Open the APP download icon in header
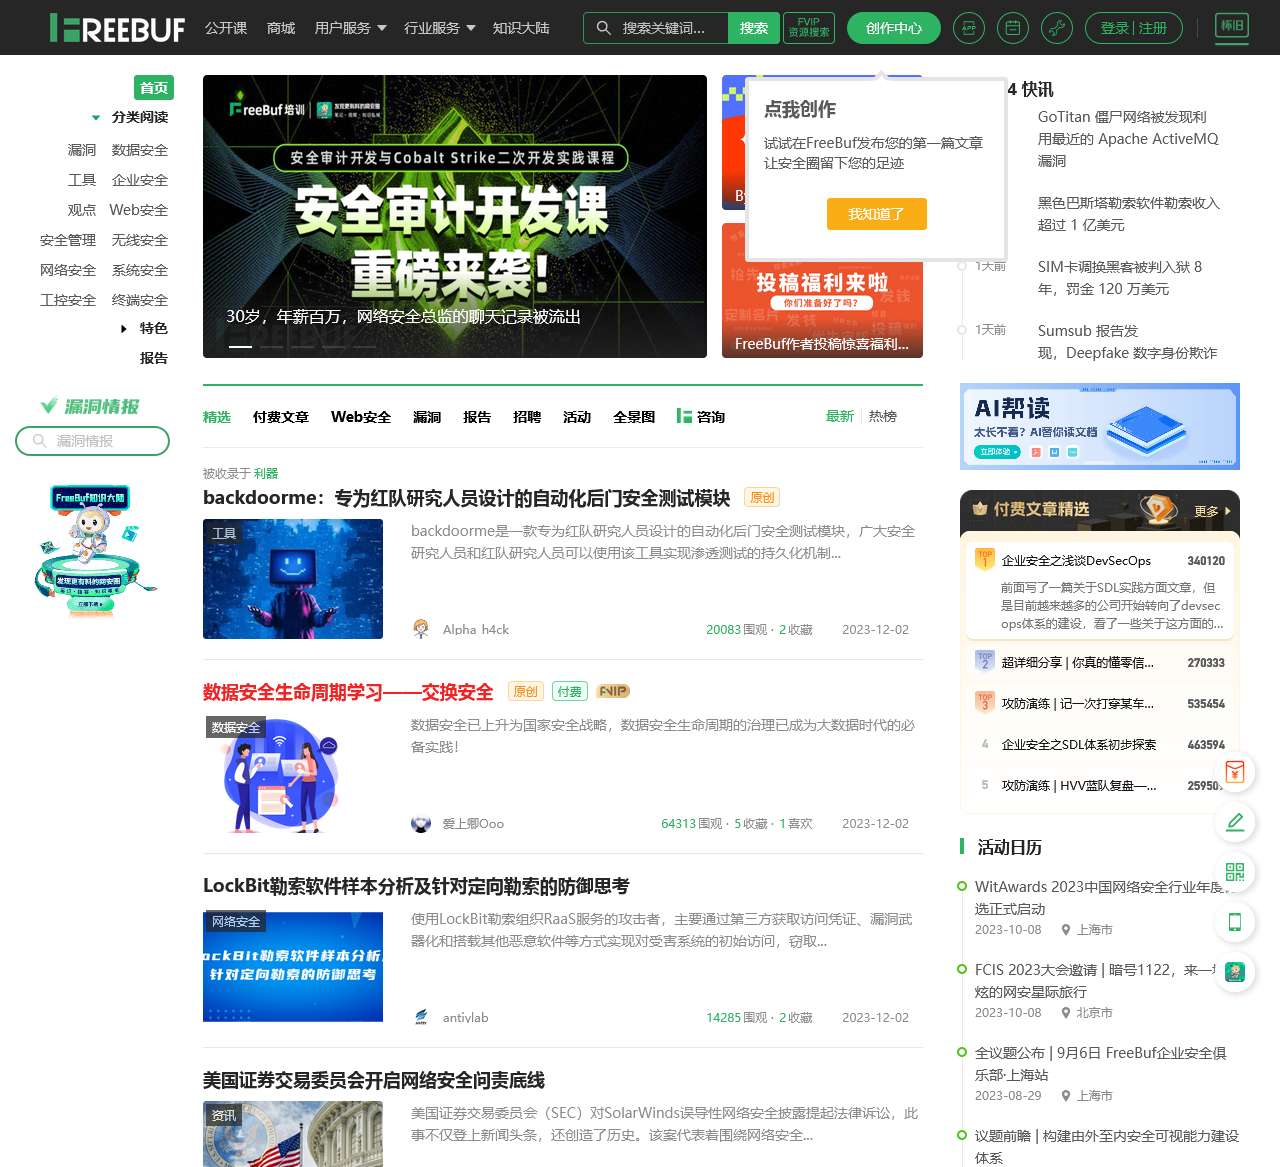 click(x=968, y=28)
